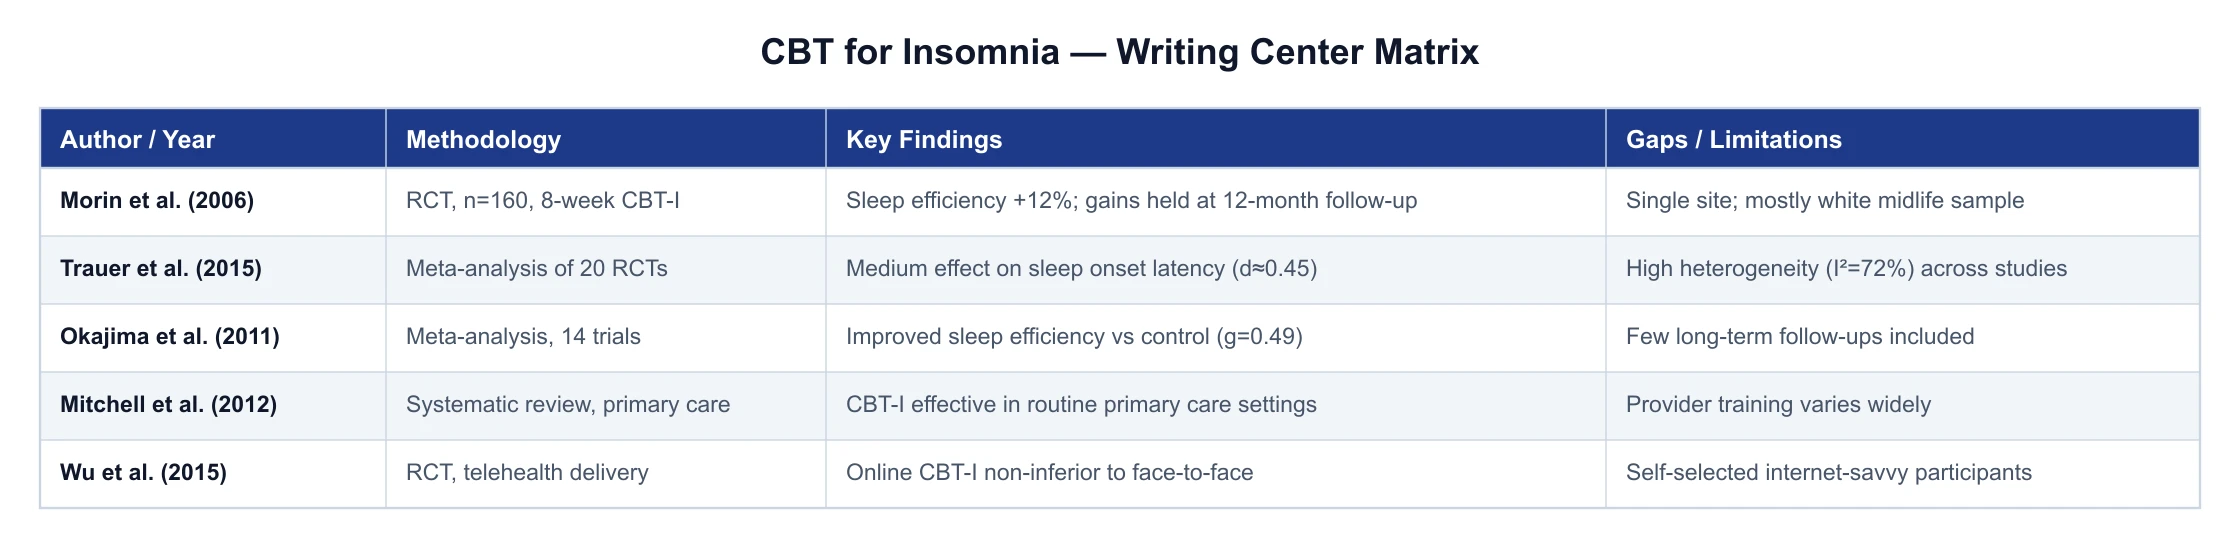Screen dimensions: 2240x548
Task: Select the Mitchell et al. (2012) cell
Action: coord(213,405)
